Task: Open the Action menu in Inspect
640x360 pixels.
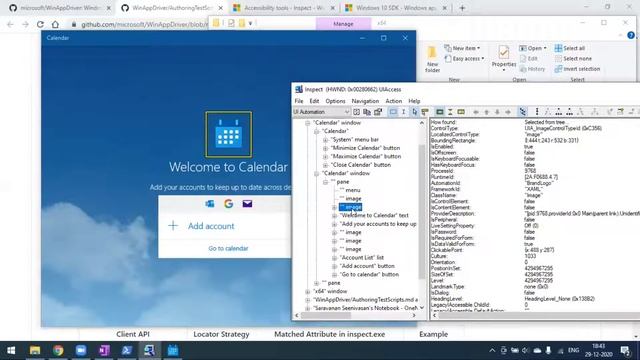Action: [x=393, y=101]
